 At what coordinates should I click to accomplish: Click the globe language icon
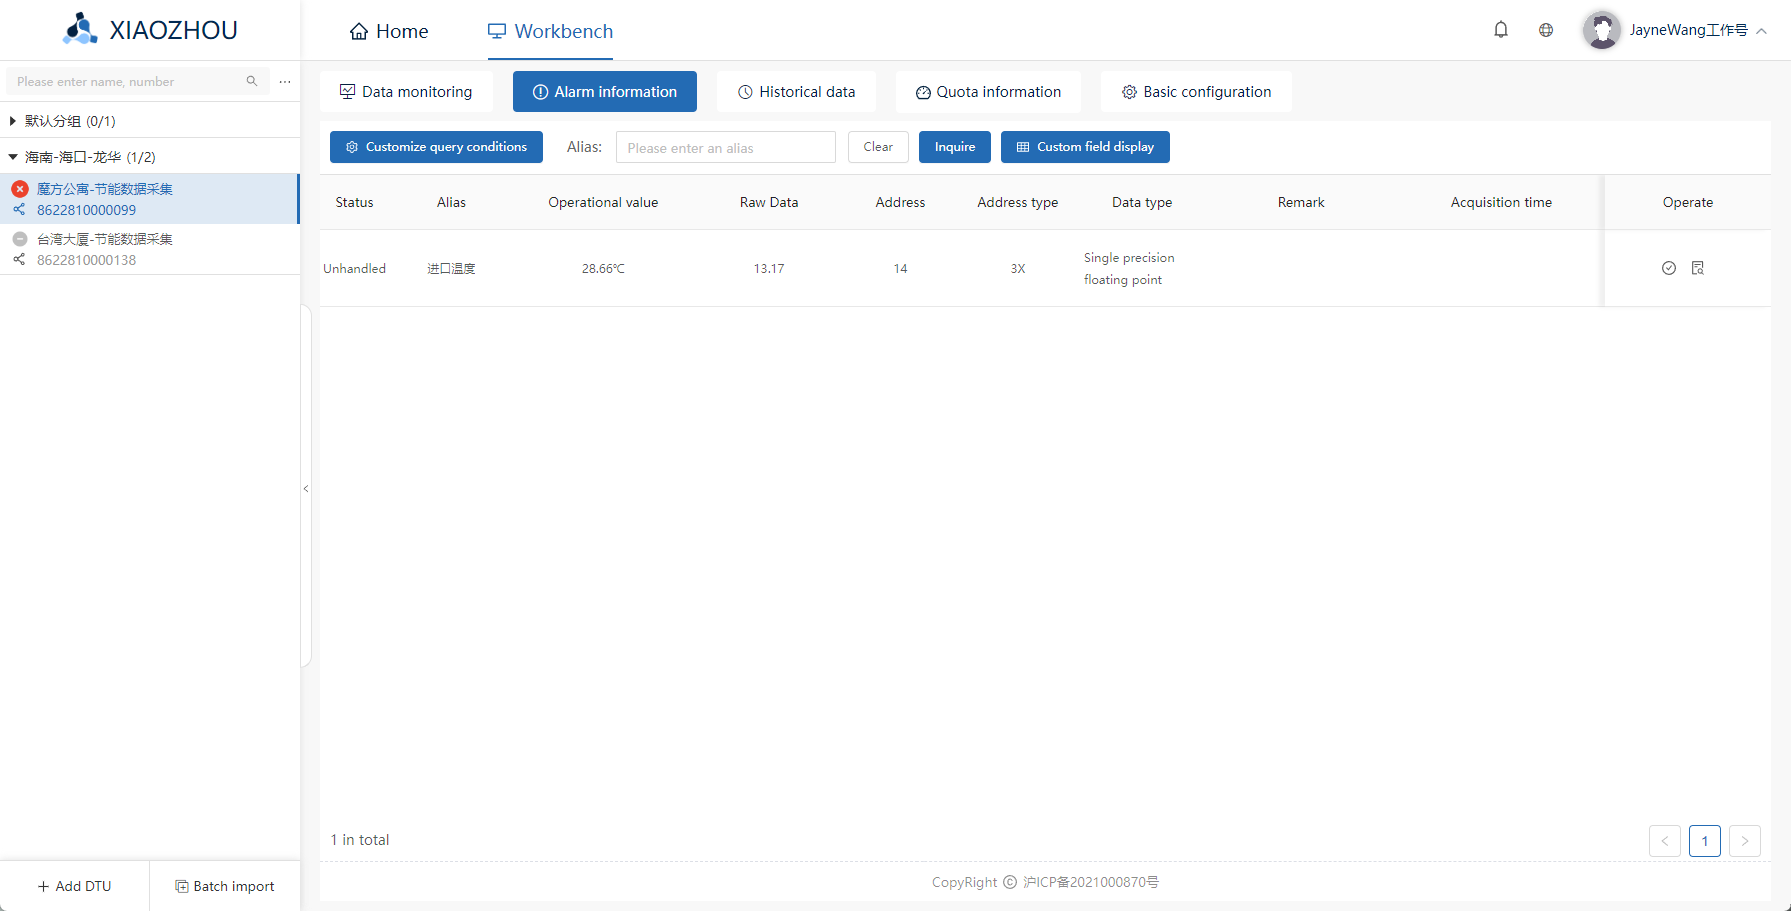point(1546,30)
